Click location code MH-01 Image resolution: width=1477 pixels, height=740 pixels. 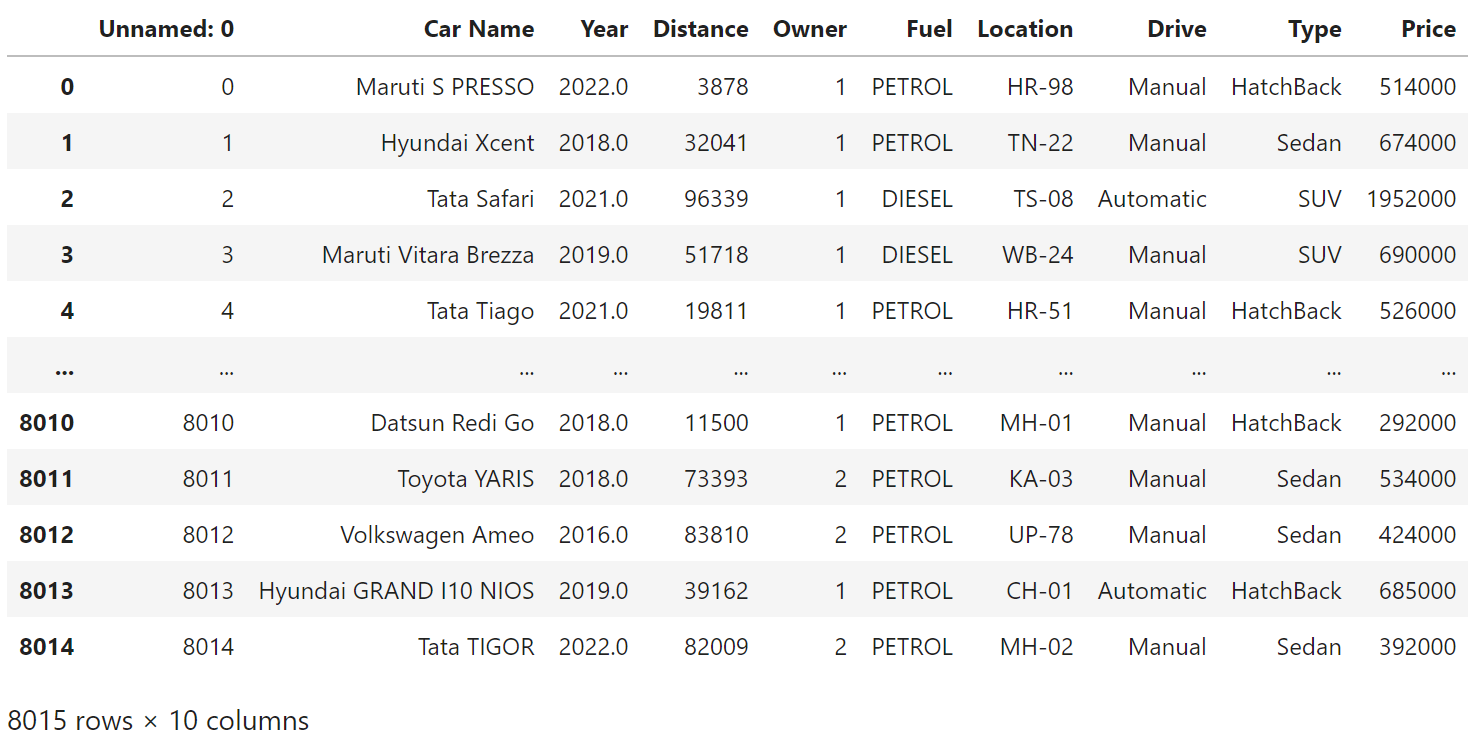pyautogui.click(x=1037, y=423)
